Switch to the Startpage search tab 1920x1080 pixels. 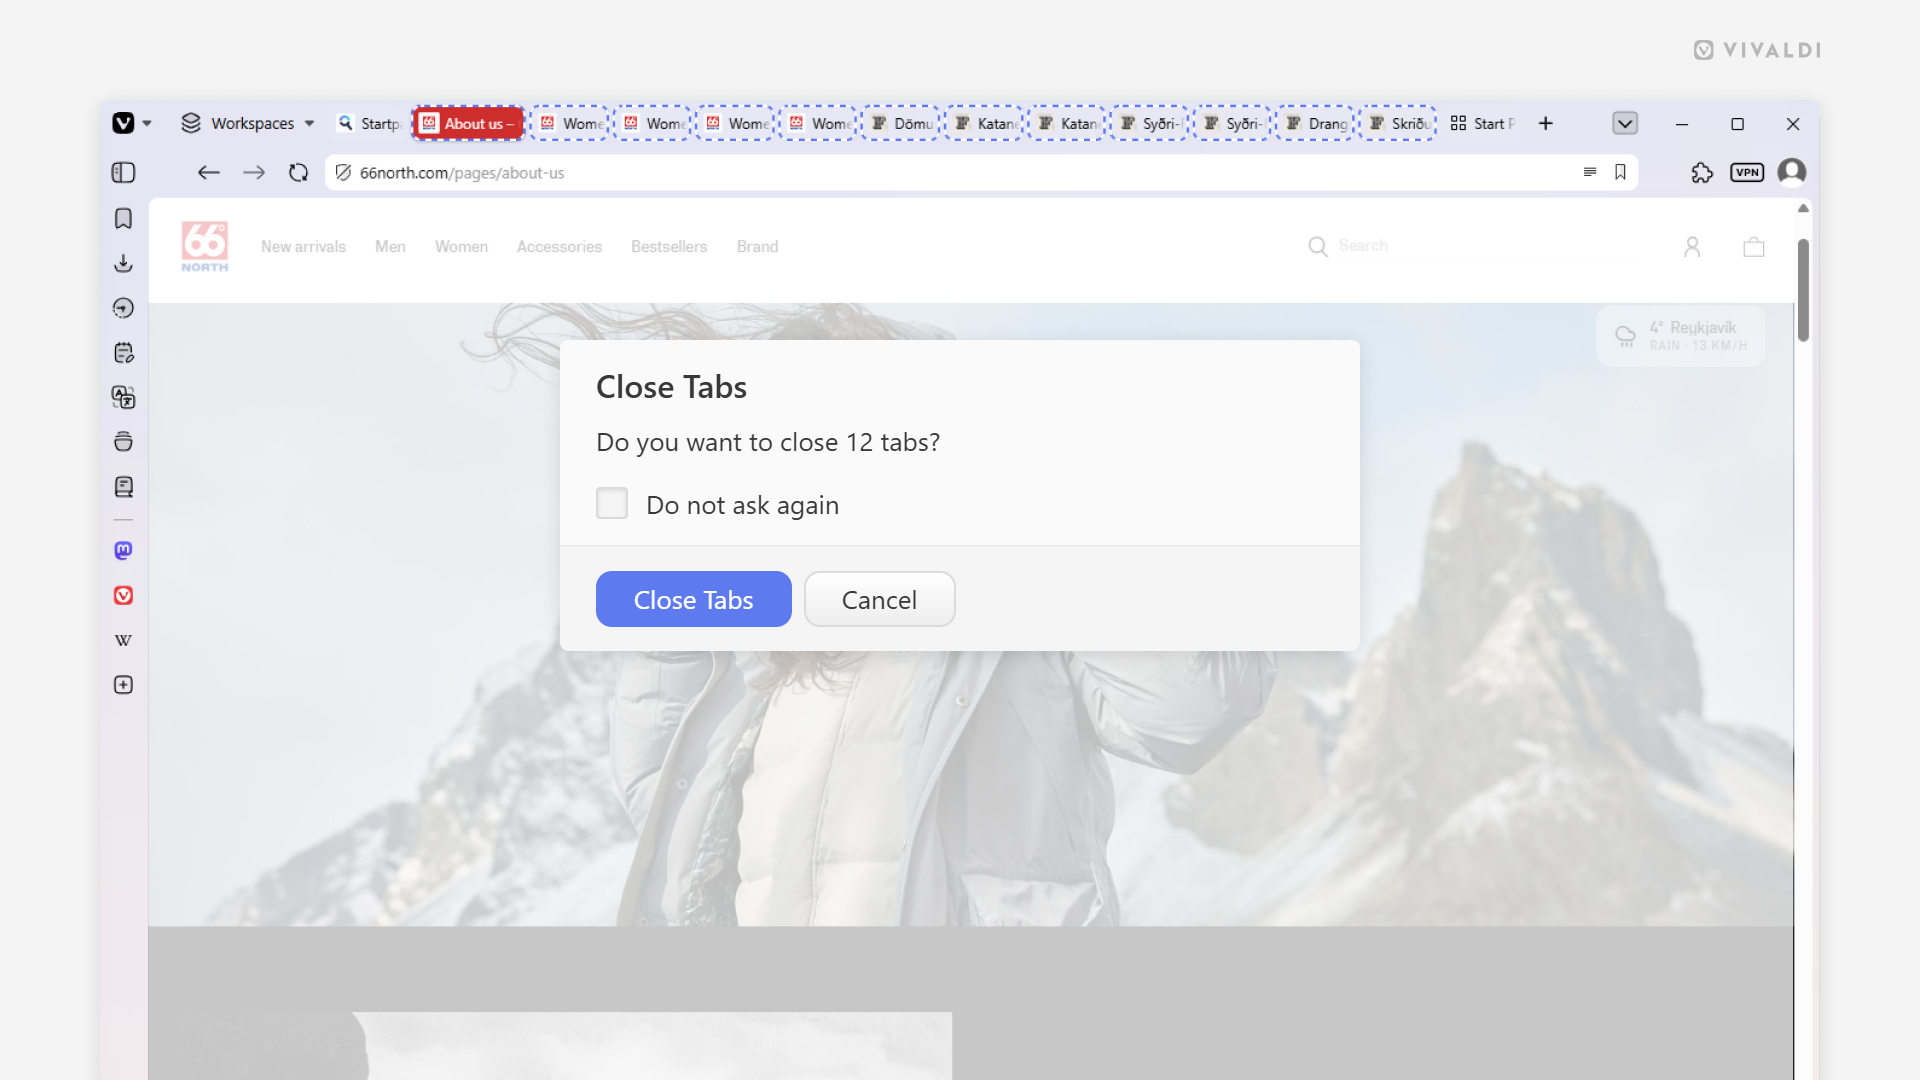click(369, 123)
